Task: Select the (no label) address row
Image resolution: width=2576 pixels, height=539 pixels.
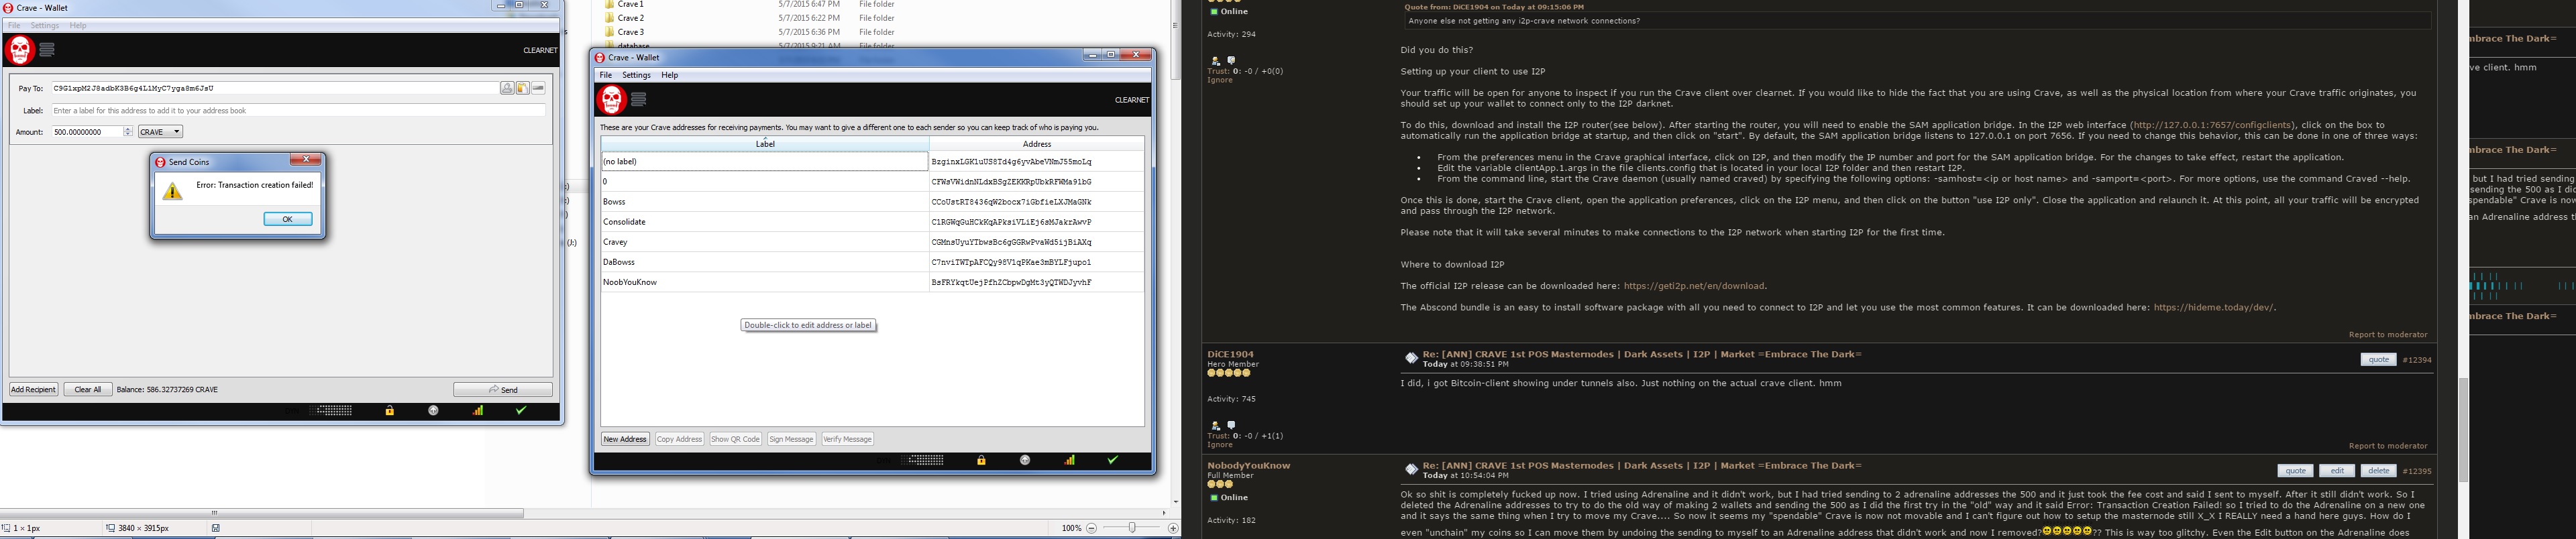Action: (x=872, y=161)
